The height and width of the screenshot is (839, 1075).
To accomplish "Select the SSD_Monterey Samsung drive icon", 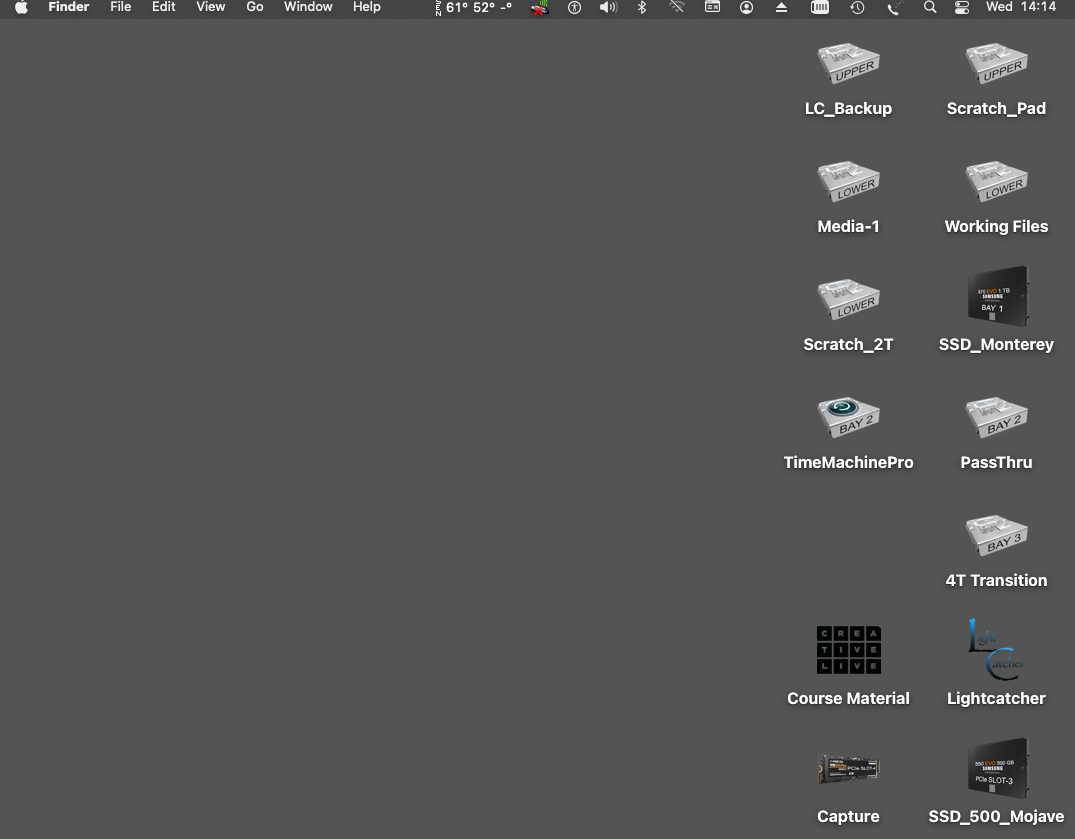I will (998, 296).
